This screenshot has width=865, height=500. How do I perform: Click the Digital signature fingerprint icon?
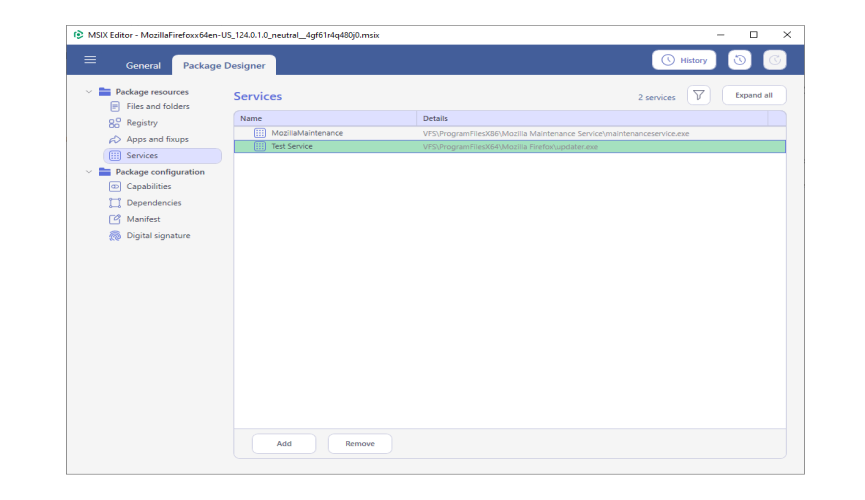click(115, 236)
